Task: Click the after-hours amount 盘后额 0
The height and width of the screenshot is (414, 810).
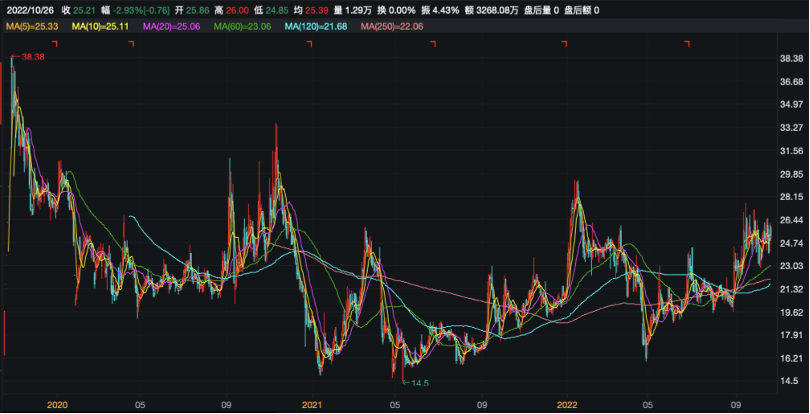Action: click(582, 10)
